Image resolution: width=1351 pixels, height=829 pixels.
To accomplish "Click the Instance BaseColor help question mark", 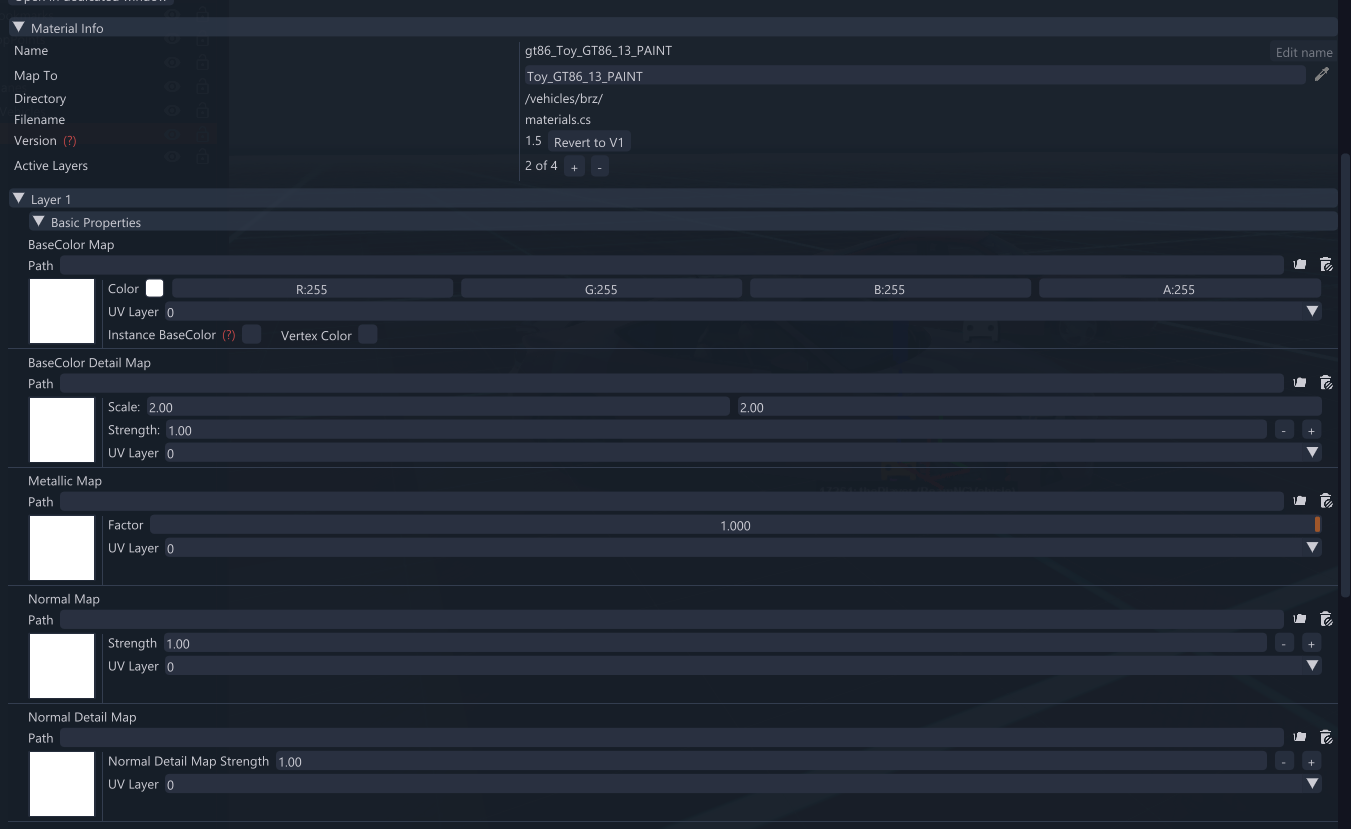I will pos(229,335).
